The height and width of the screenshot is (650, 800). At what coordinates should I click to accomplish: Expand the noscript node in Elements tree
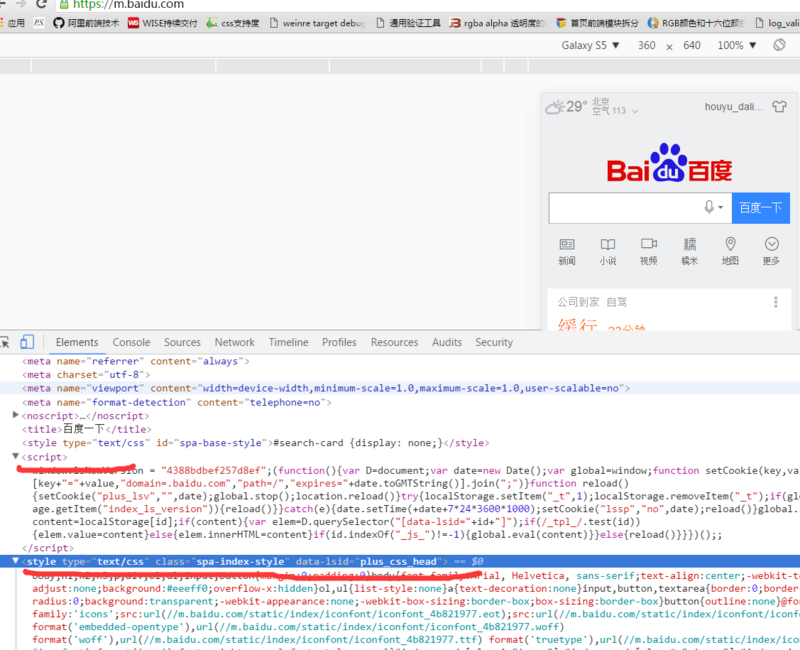coord(16,415)
